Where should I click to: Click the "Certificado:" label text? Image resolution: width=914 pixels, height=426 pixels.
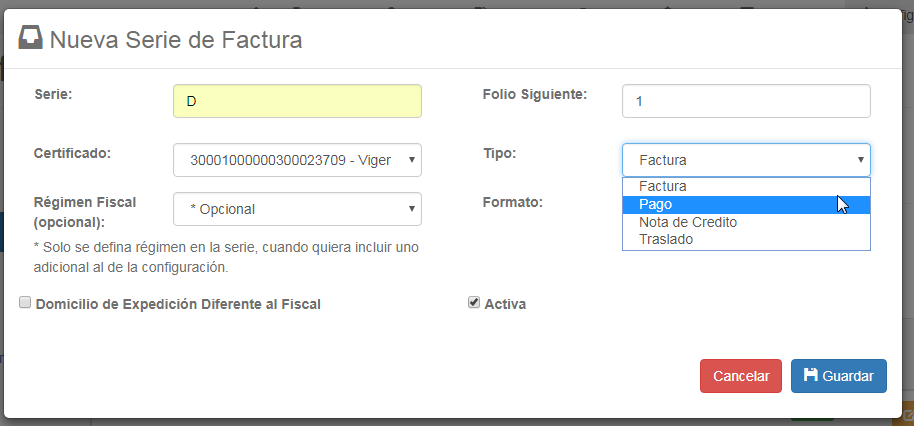pos(72,153)
